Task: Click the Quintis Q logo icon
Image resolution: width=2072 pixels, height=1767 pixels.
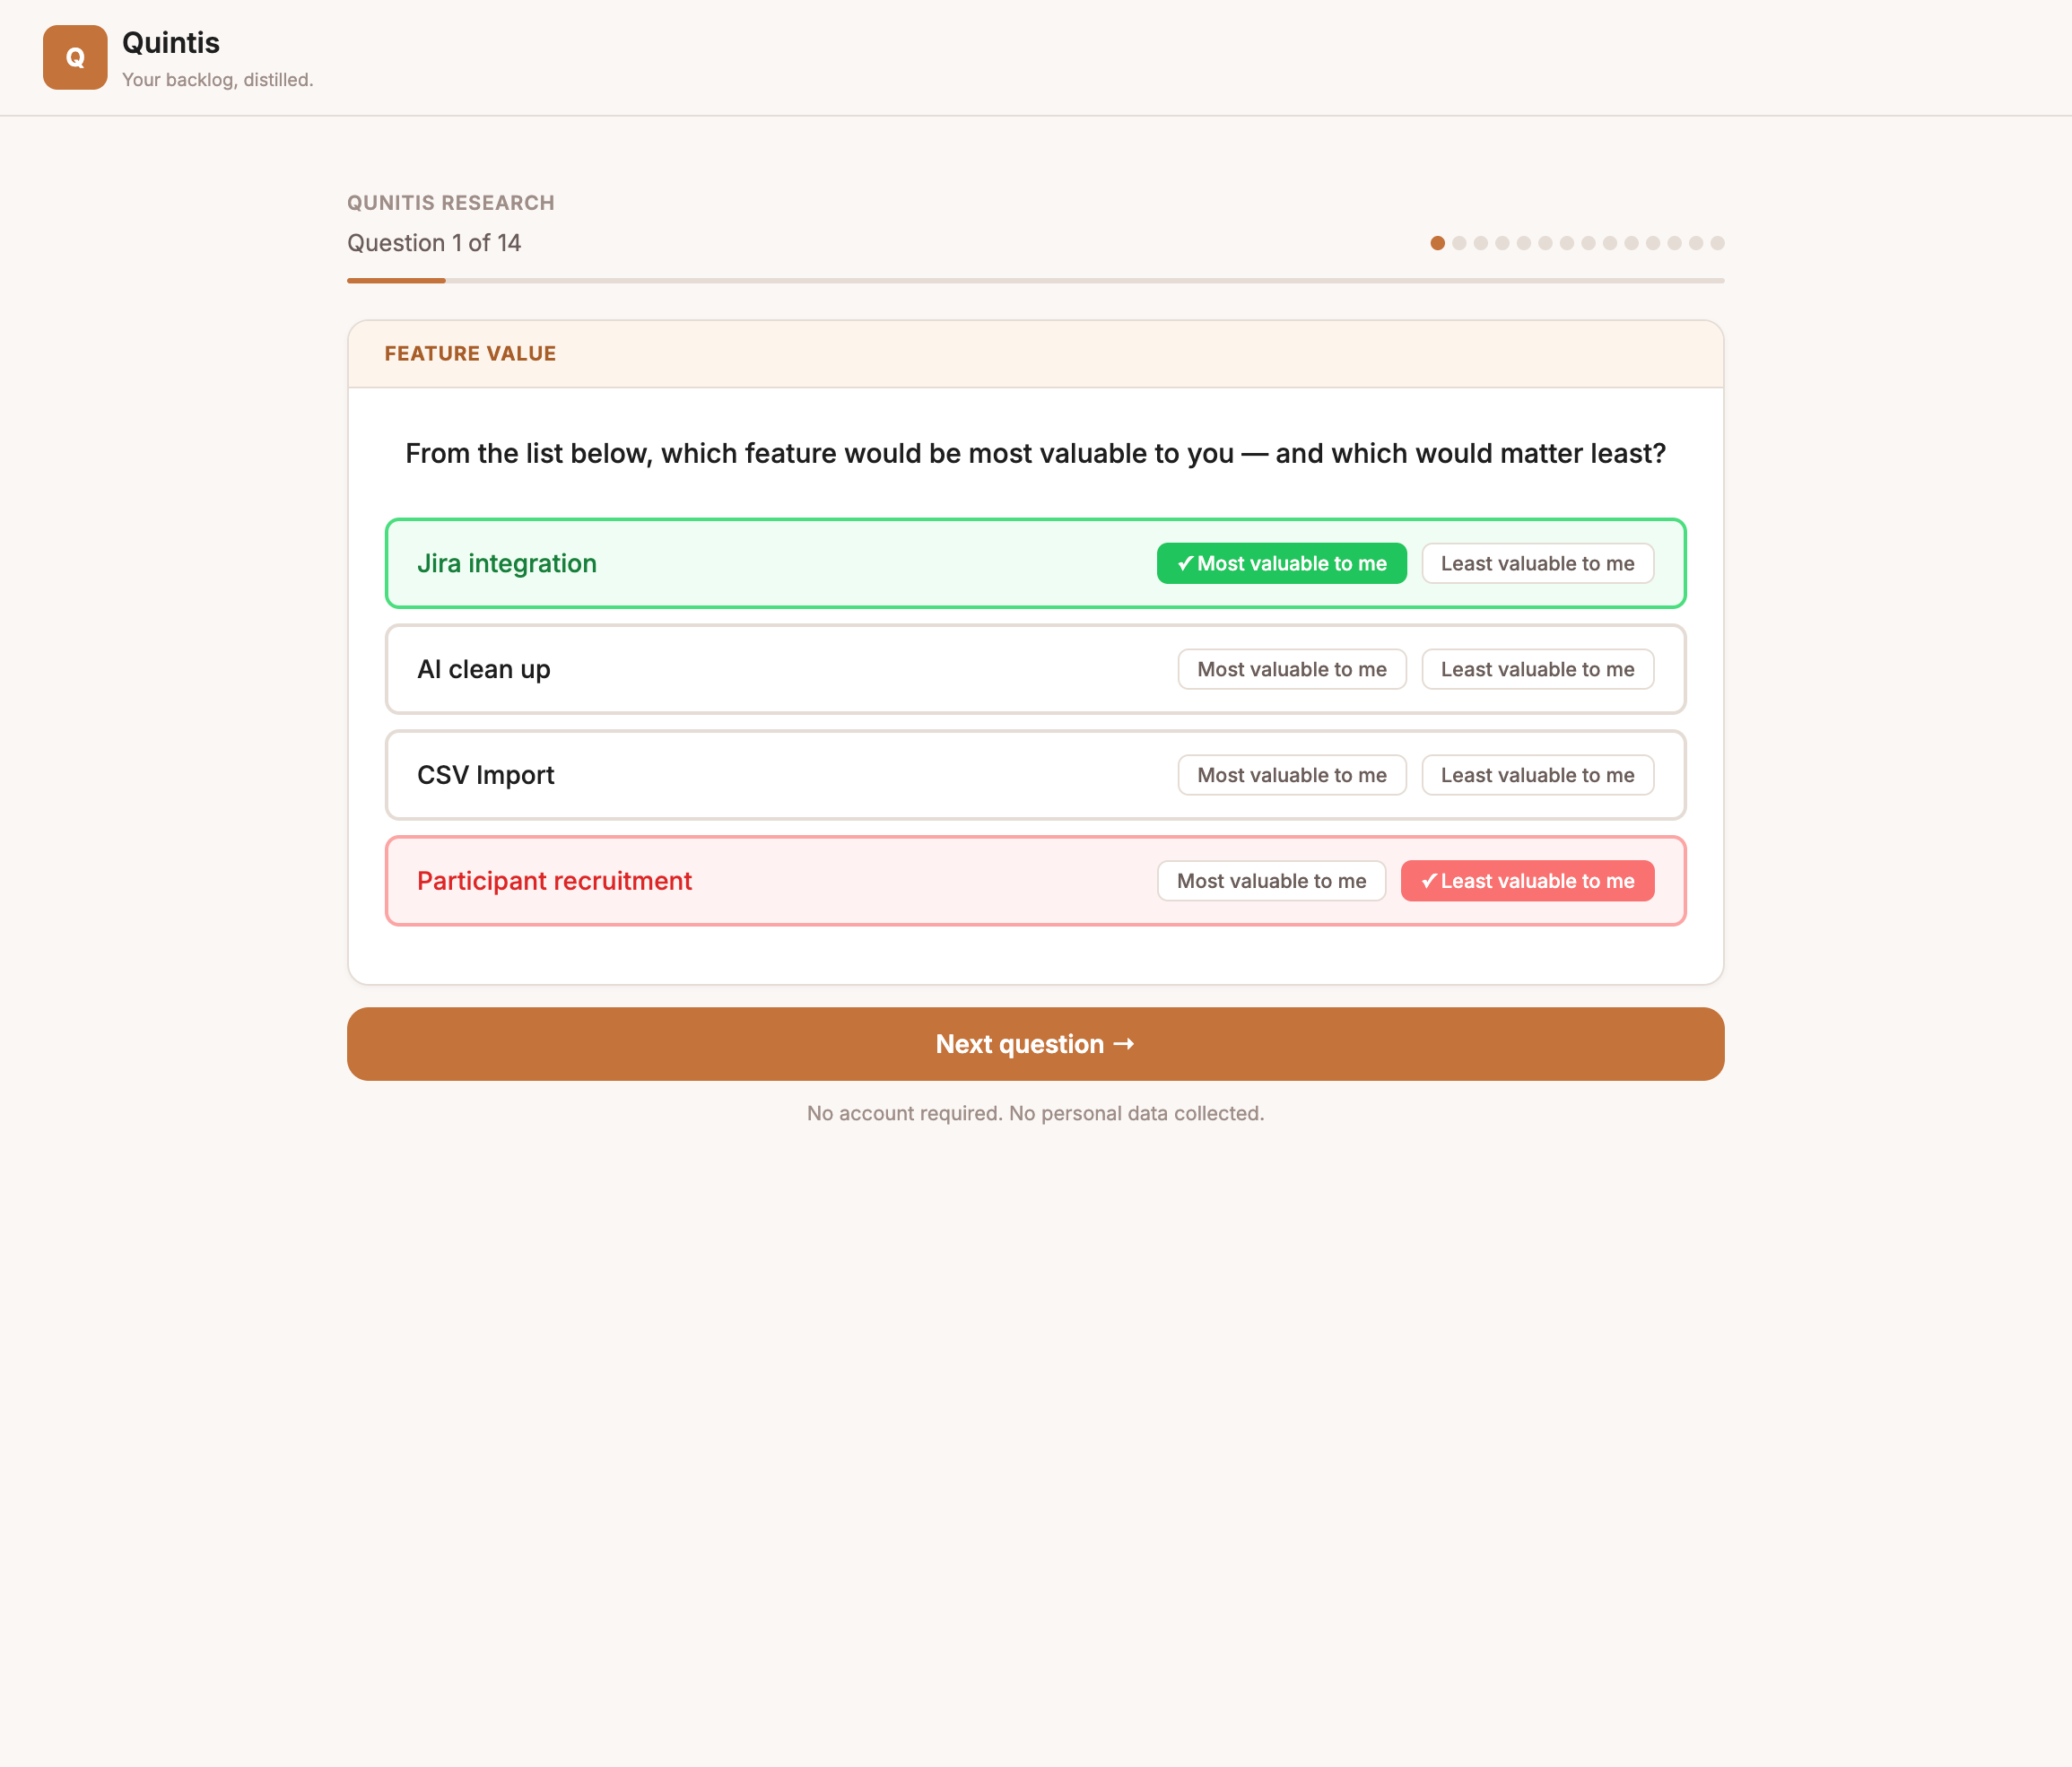Action: click(x=75, y=58)
